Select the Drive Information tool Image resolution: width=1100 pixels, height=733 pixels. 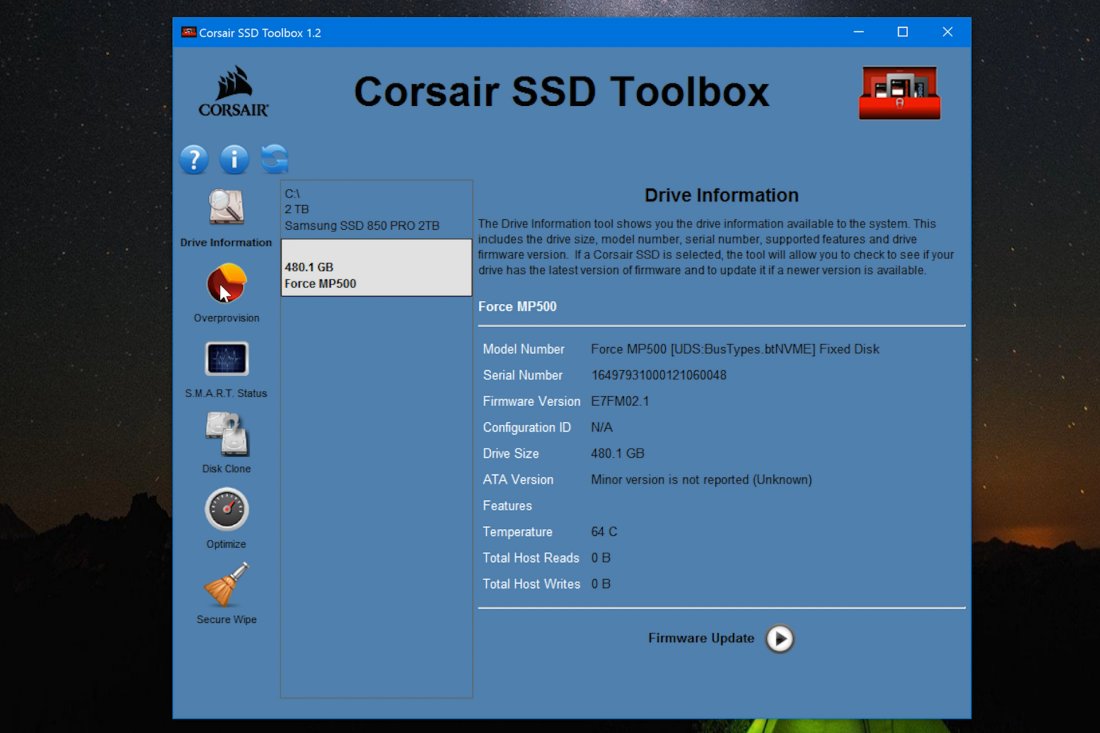[x=226, y=209]
